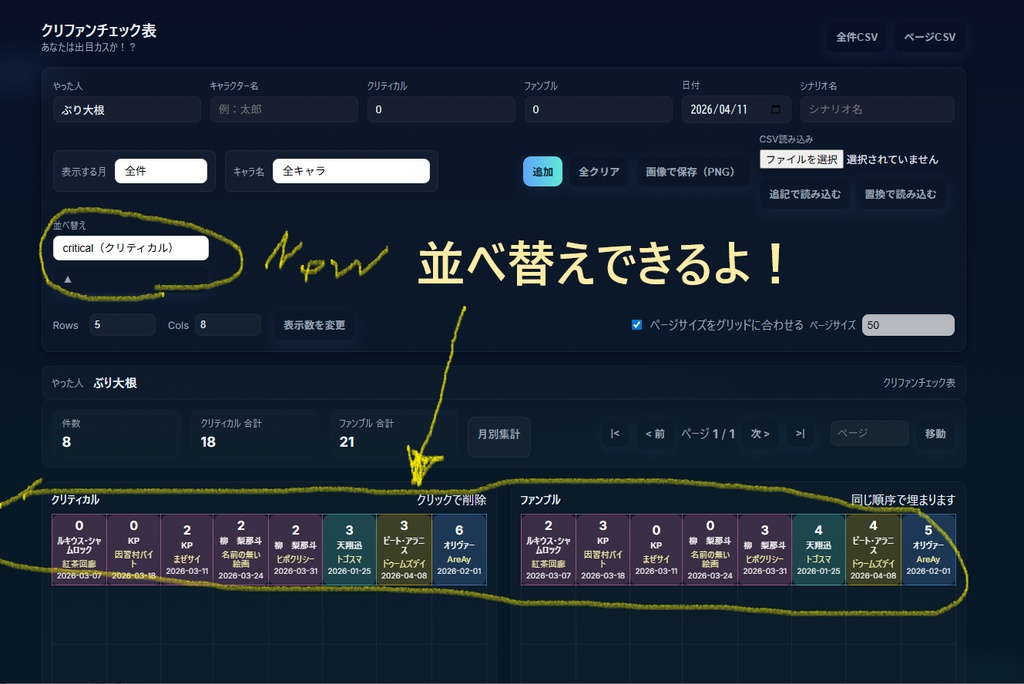Click the 次 > next page button

[x=760, y=434]
